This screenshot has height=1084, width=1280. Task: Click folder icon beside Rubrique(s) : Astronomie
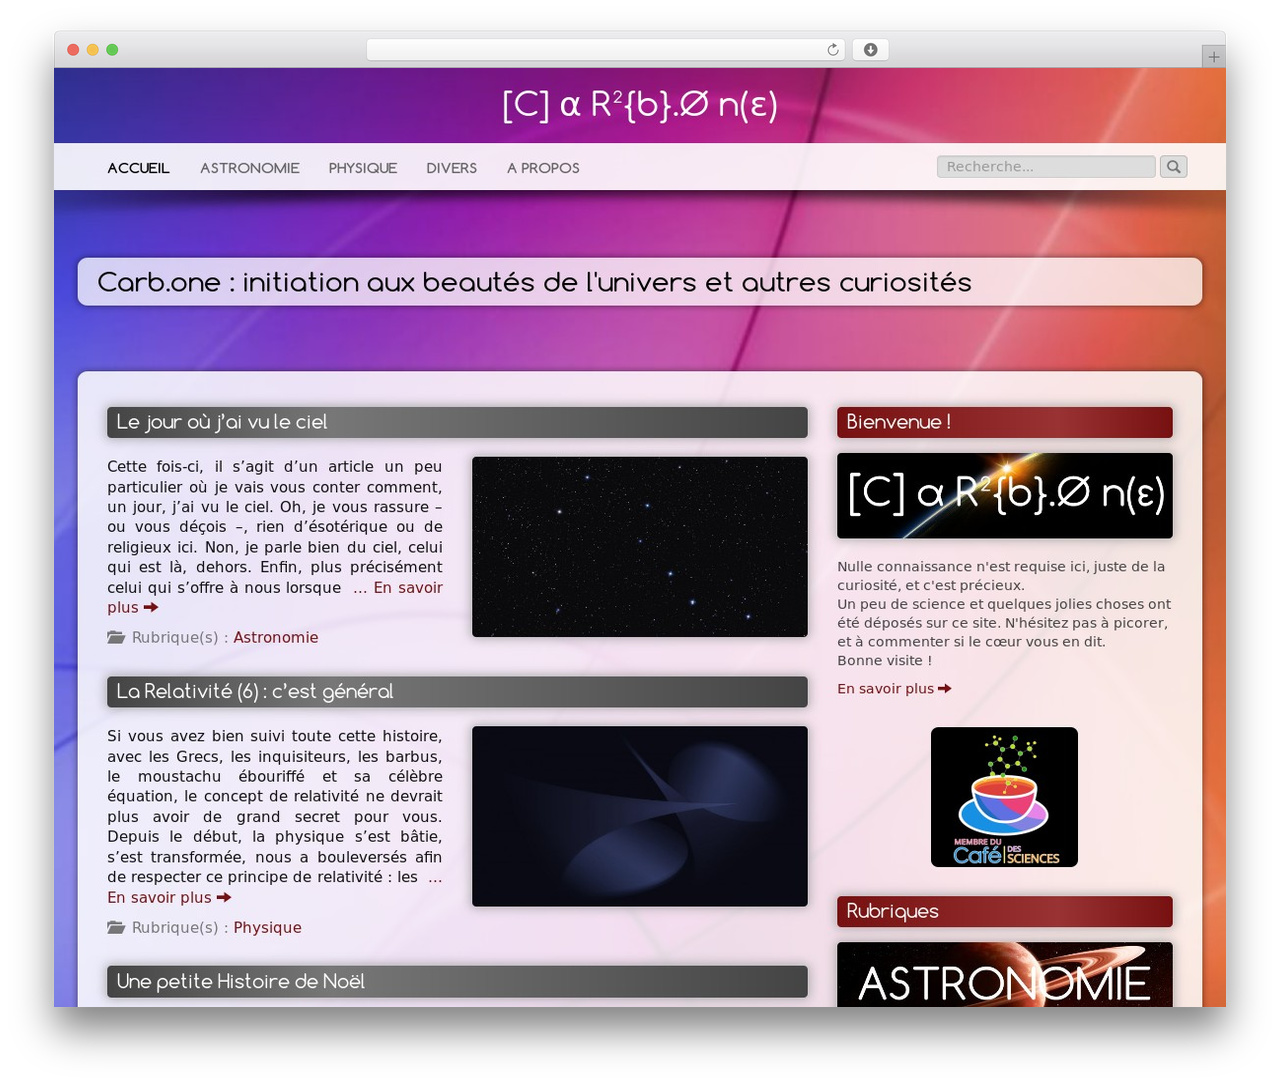pyautogui.click(x=116, y=637)
